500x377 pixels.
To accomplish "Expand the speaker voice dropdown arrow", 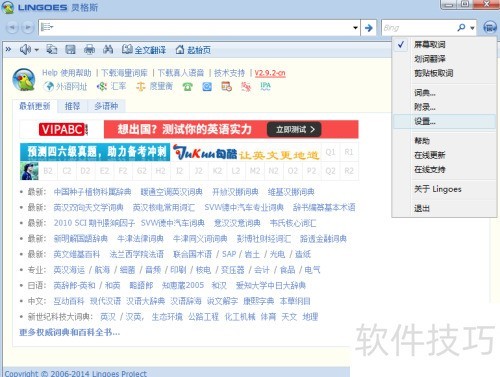I will [37, 50].
